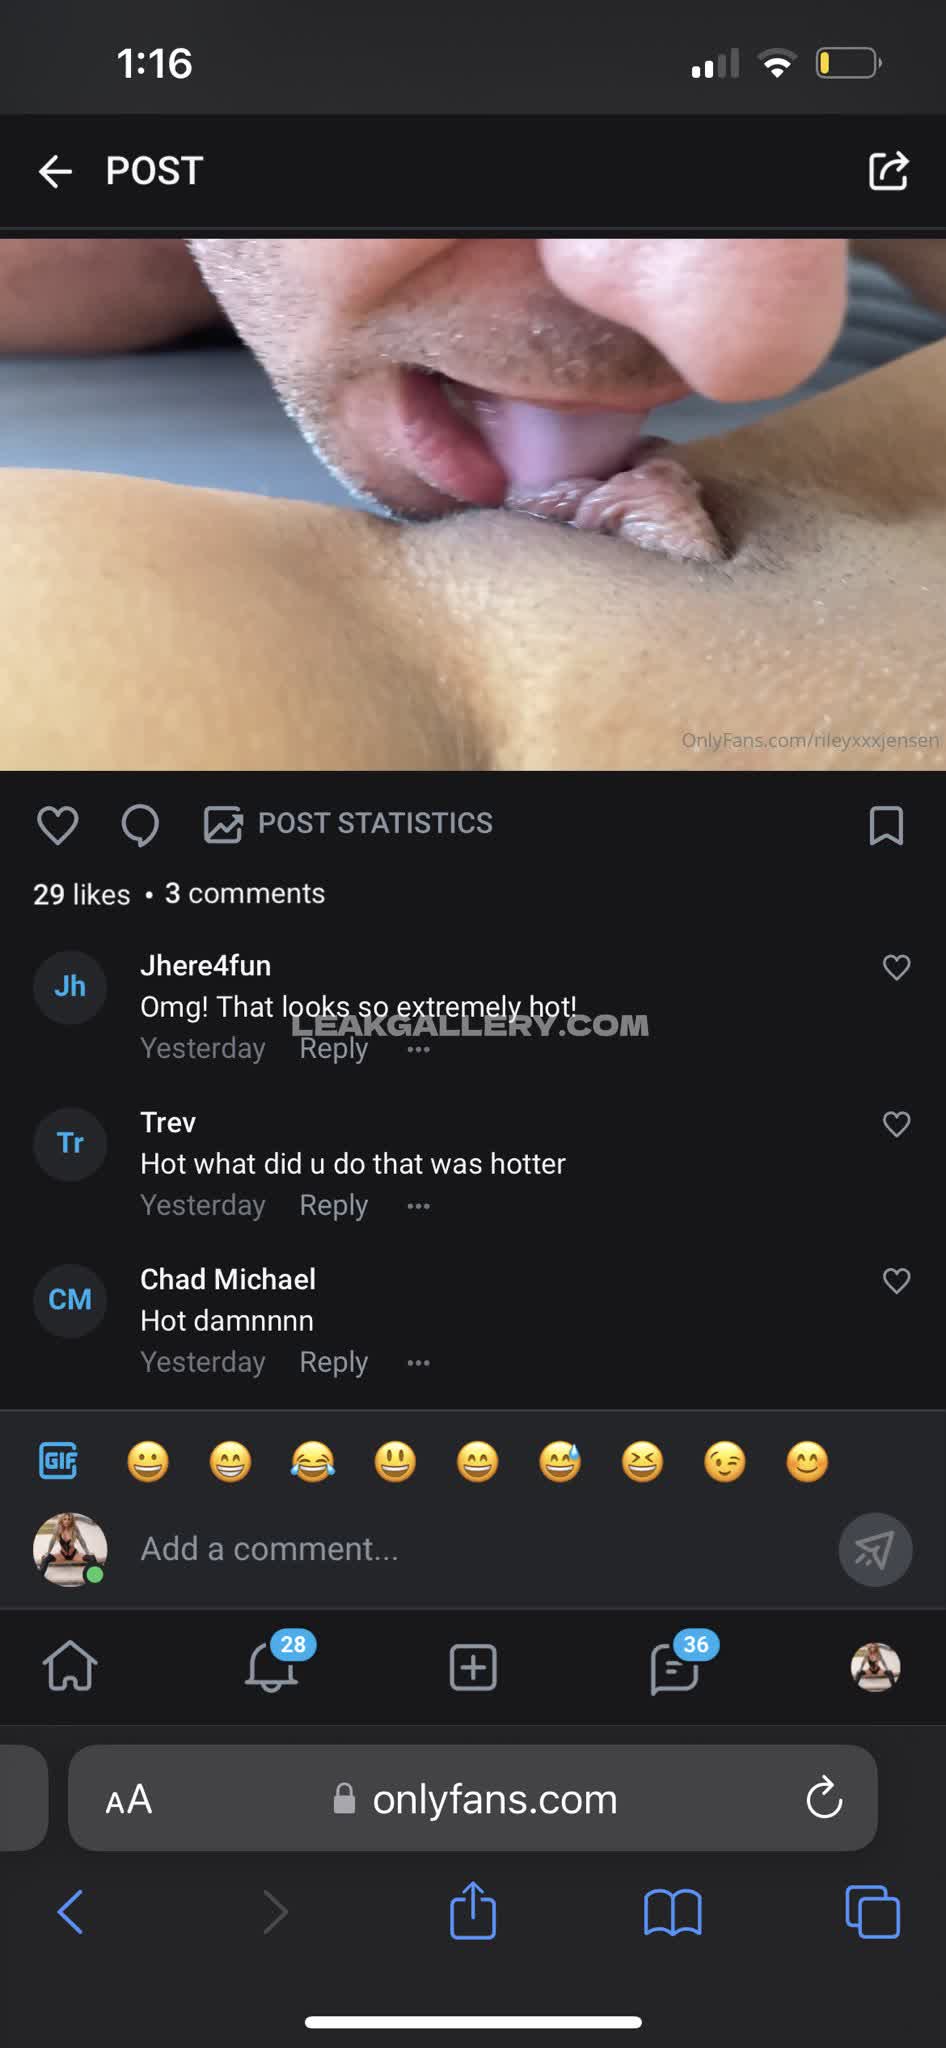Viewport: 946px width, 2048px height.
Task: Like the post with the heart icon
Action: coord(57,825)
